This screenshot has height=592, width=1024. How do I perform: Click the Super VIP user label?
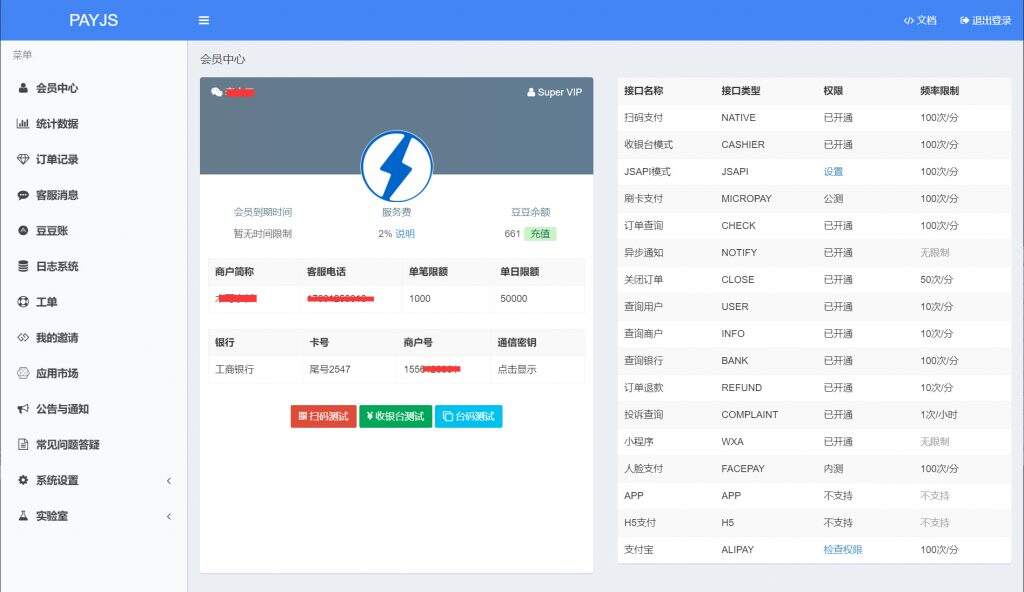[554, 92]
